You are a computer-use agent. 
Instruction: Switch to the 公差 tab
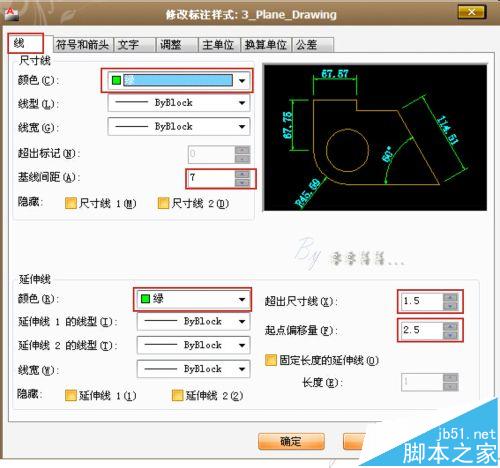[313, 45]
